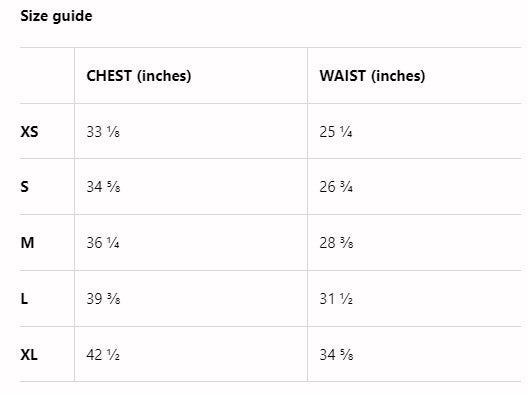Select XL chest value 42 ½

point(103,355)
